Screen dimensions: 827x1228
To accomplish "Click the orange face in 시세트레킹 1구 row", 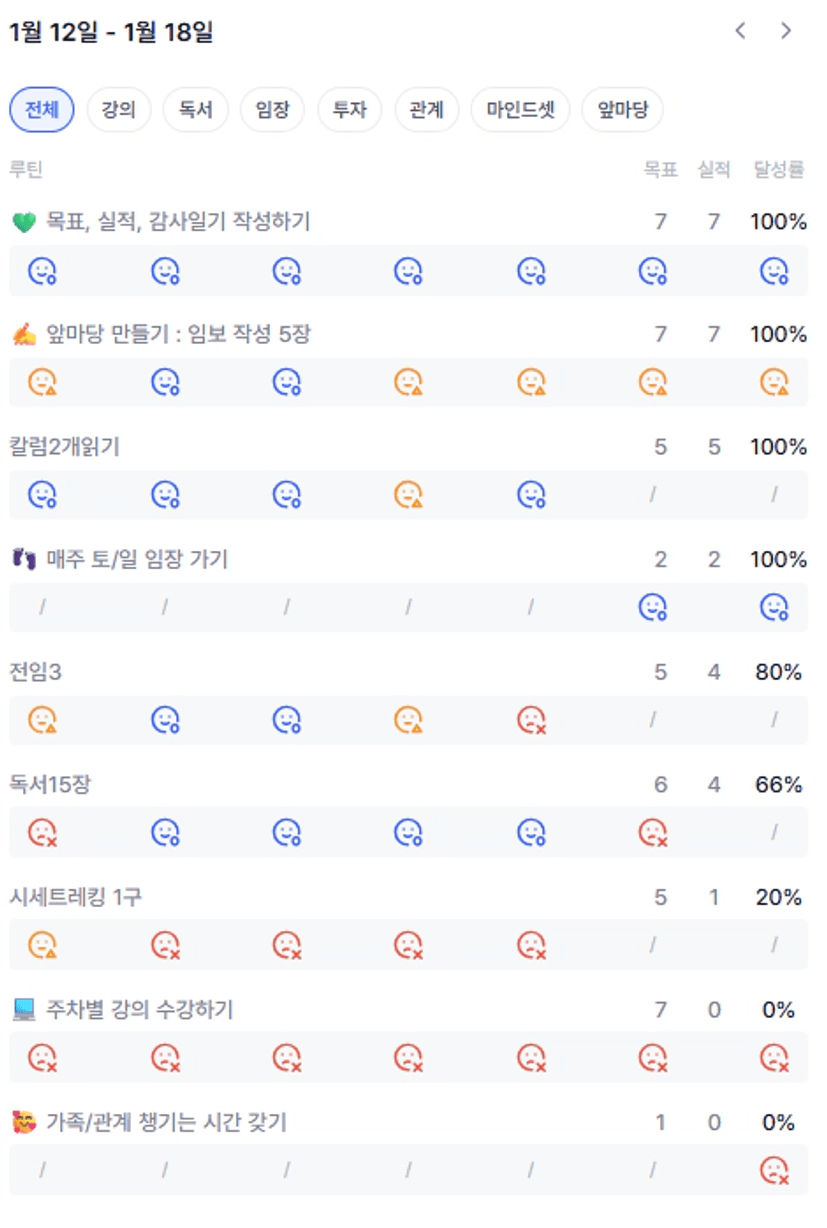I will click(x=42, y=945).
